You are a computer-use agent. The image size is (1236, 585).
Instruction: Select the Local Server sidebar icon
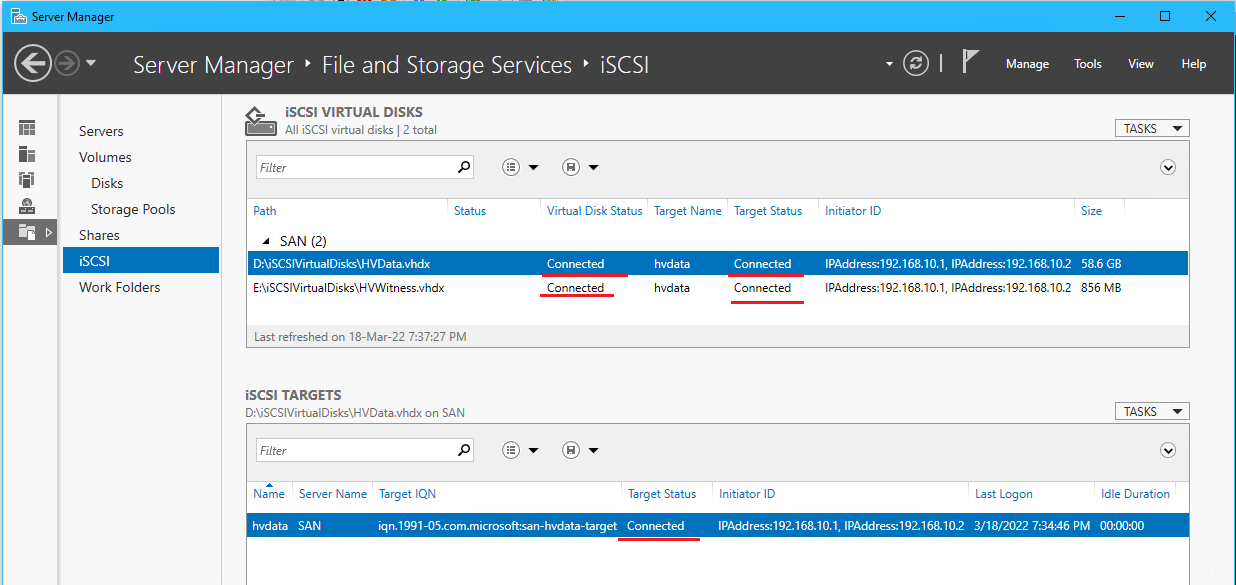27,154
